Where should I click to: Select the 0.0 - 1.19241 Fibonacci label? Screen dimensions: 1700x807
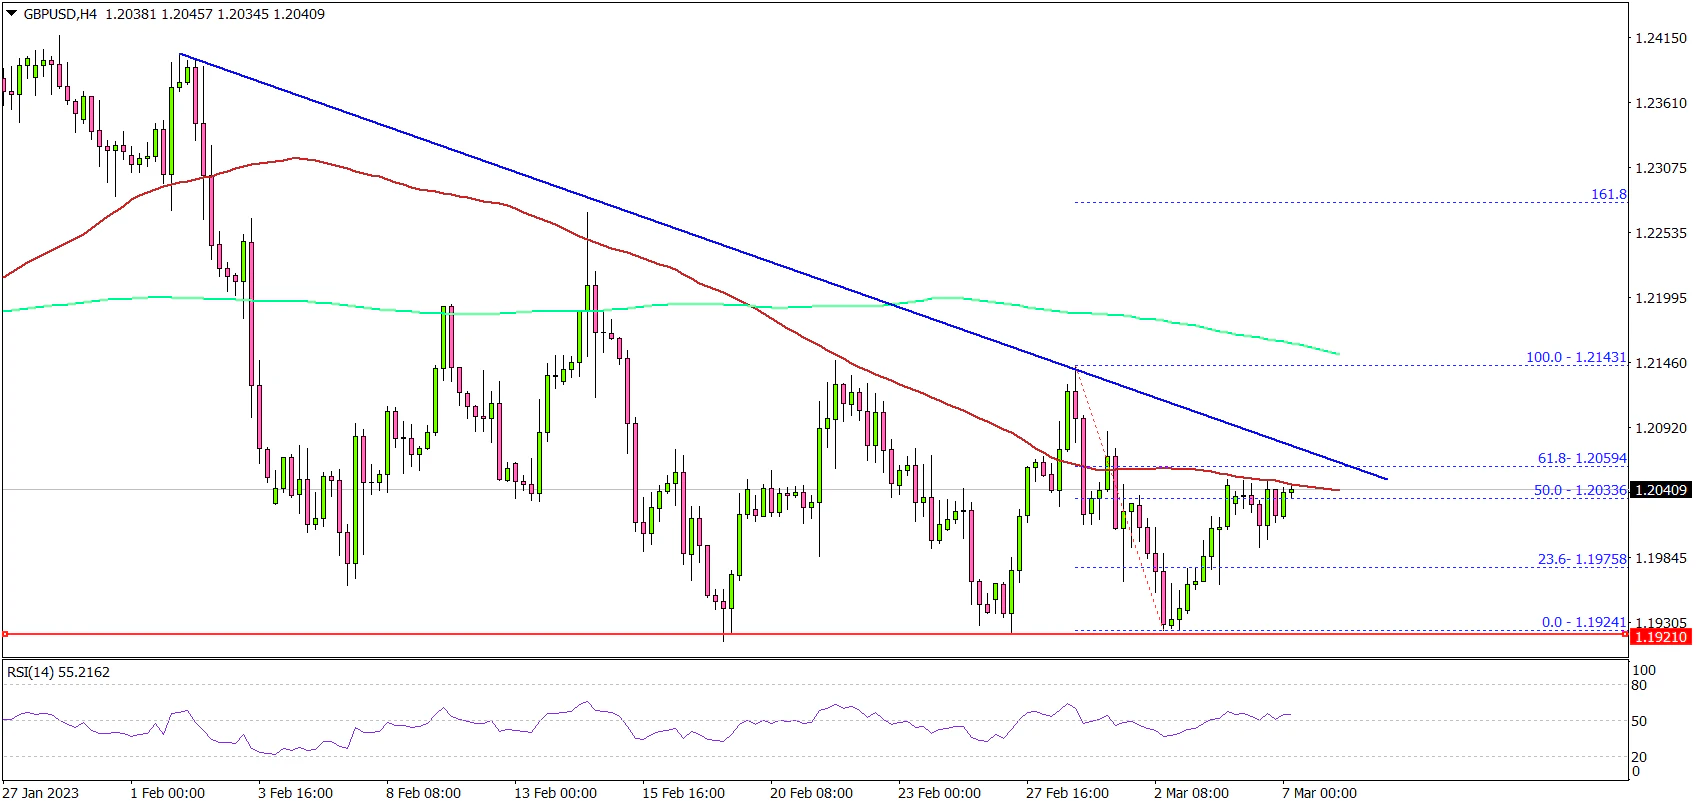[x=1584, y=622]
